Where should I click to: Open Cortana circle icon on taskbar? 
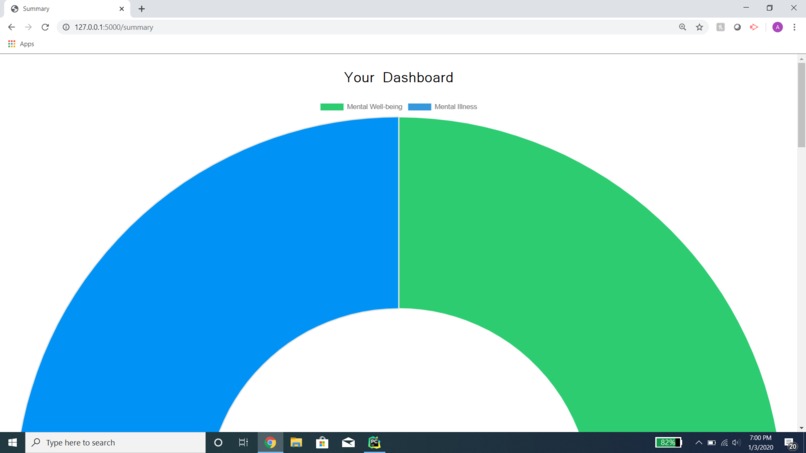click(218, 442)
